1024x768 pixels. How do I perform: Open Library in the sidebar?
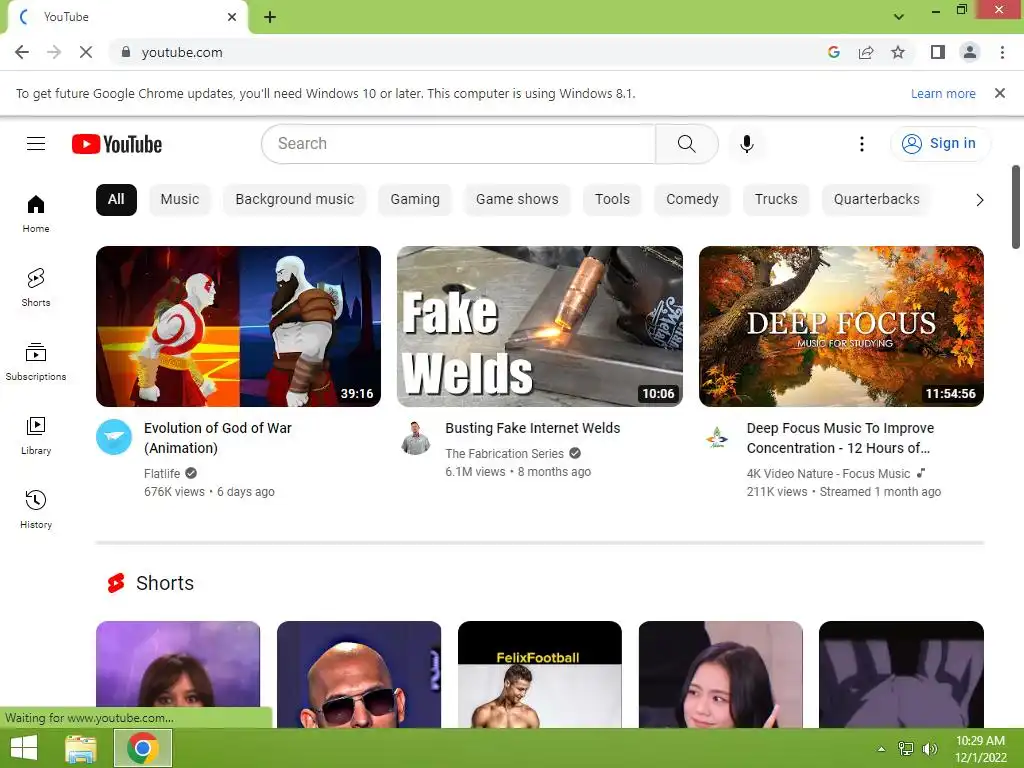coord(36,436)
